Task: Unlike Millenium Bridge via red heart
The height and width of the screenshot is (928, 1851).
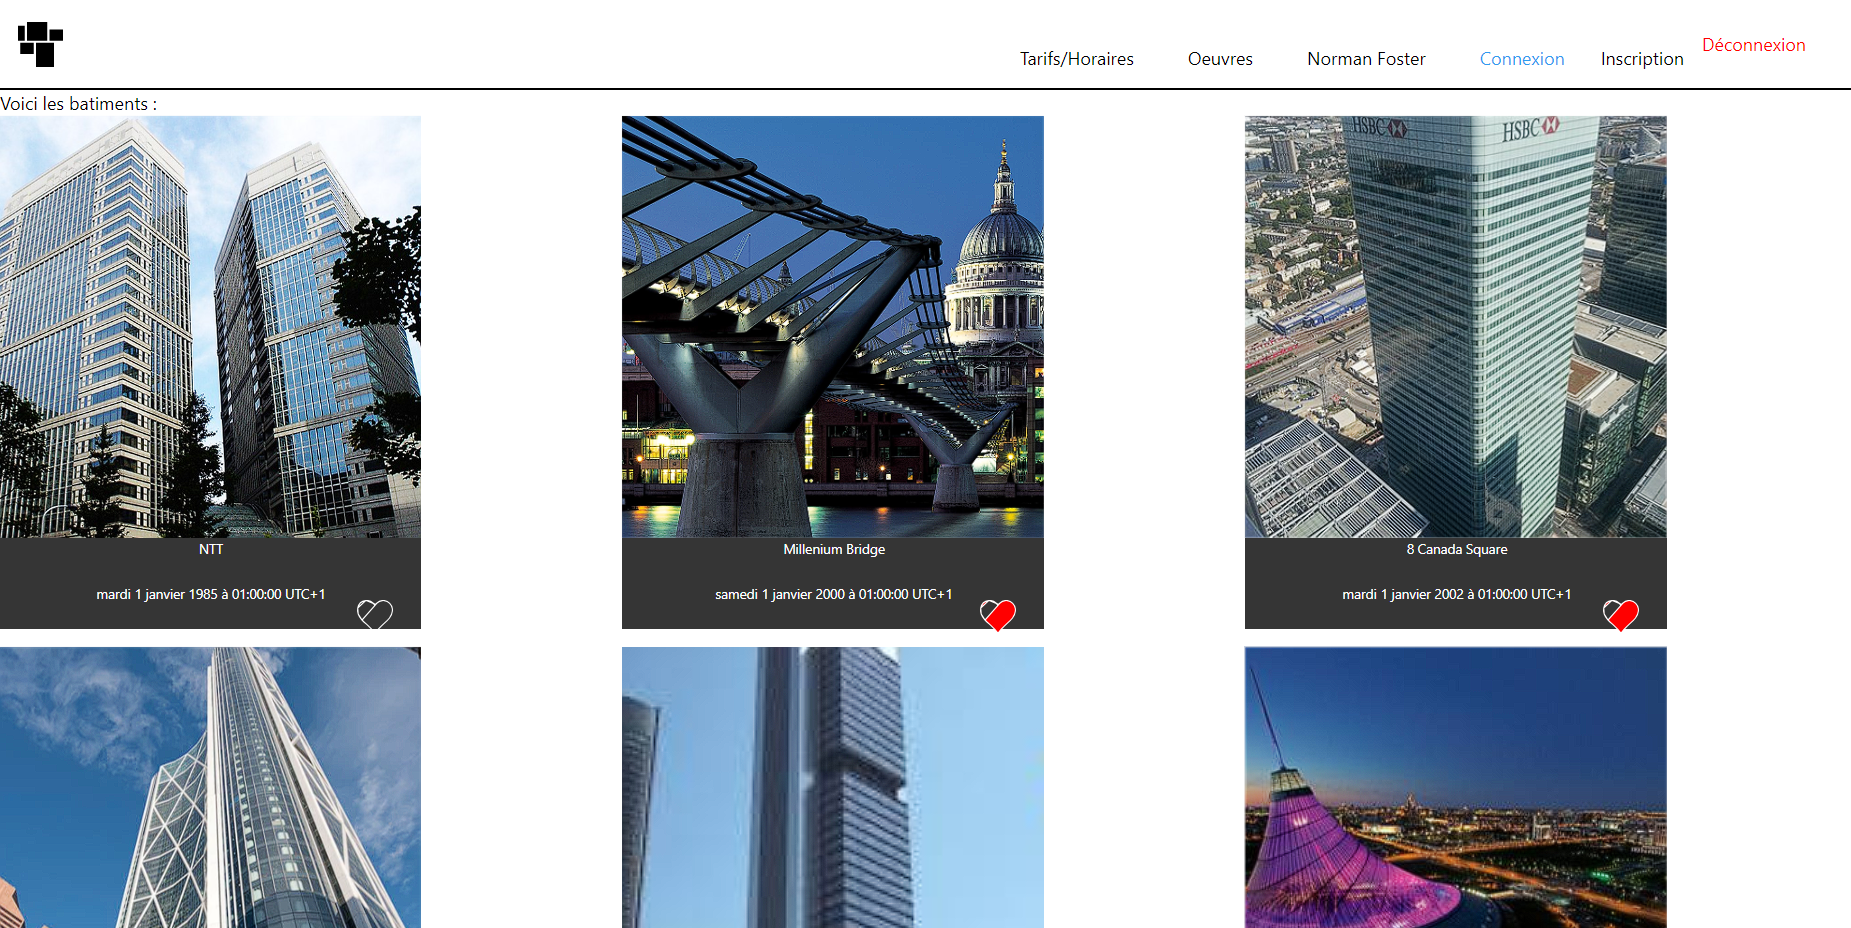Action: pos(997,614)
